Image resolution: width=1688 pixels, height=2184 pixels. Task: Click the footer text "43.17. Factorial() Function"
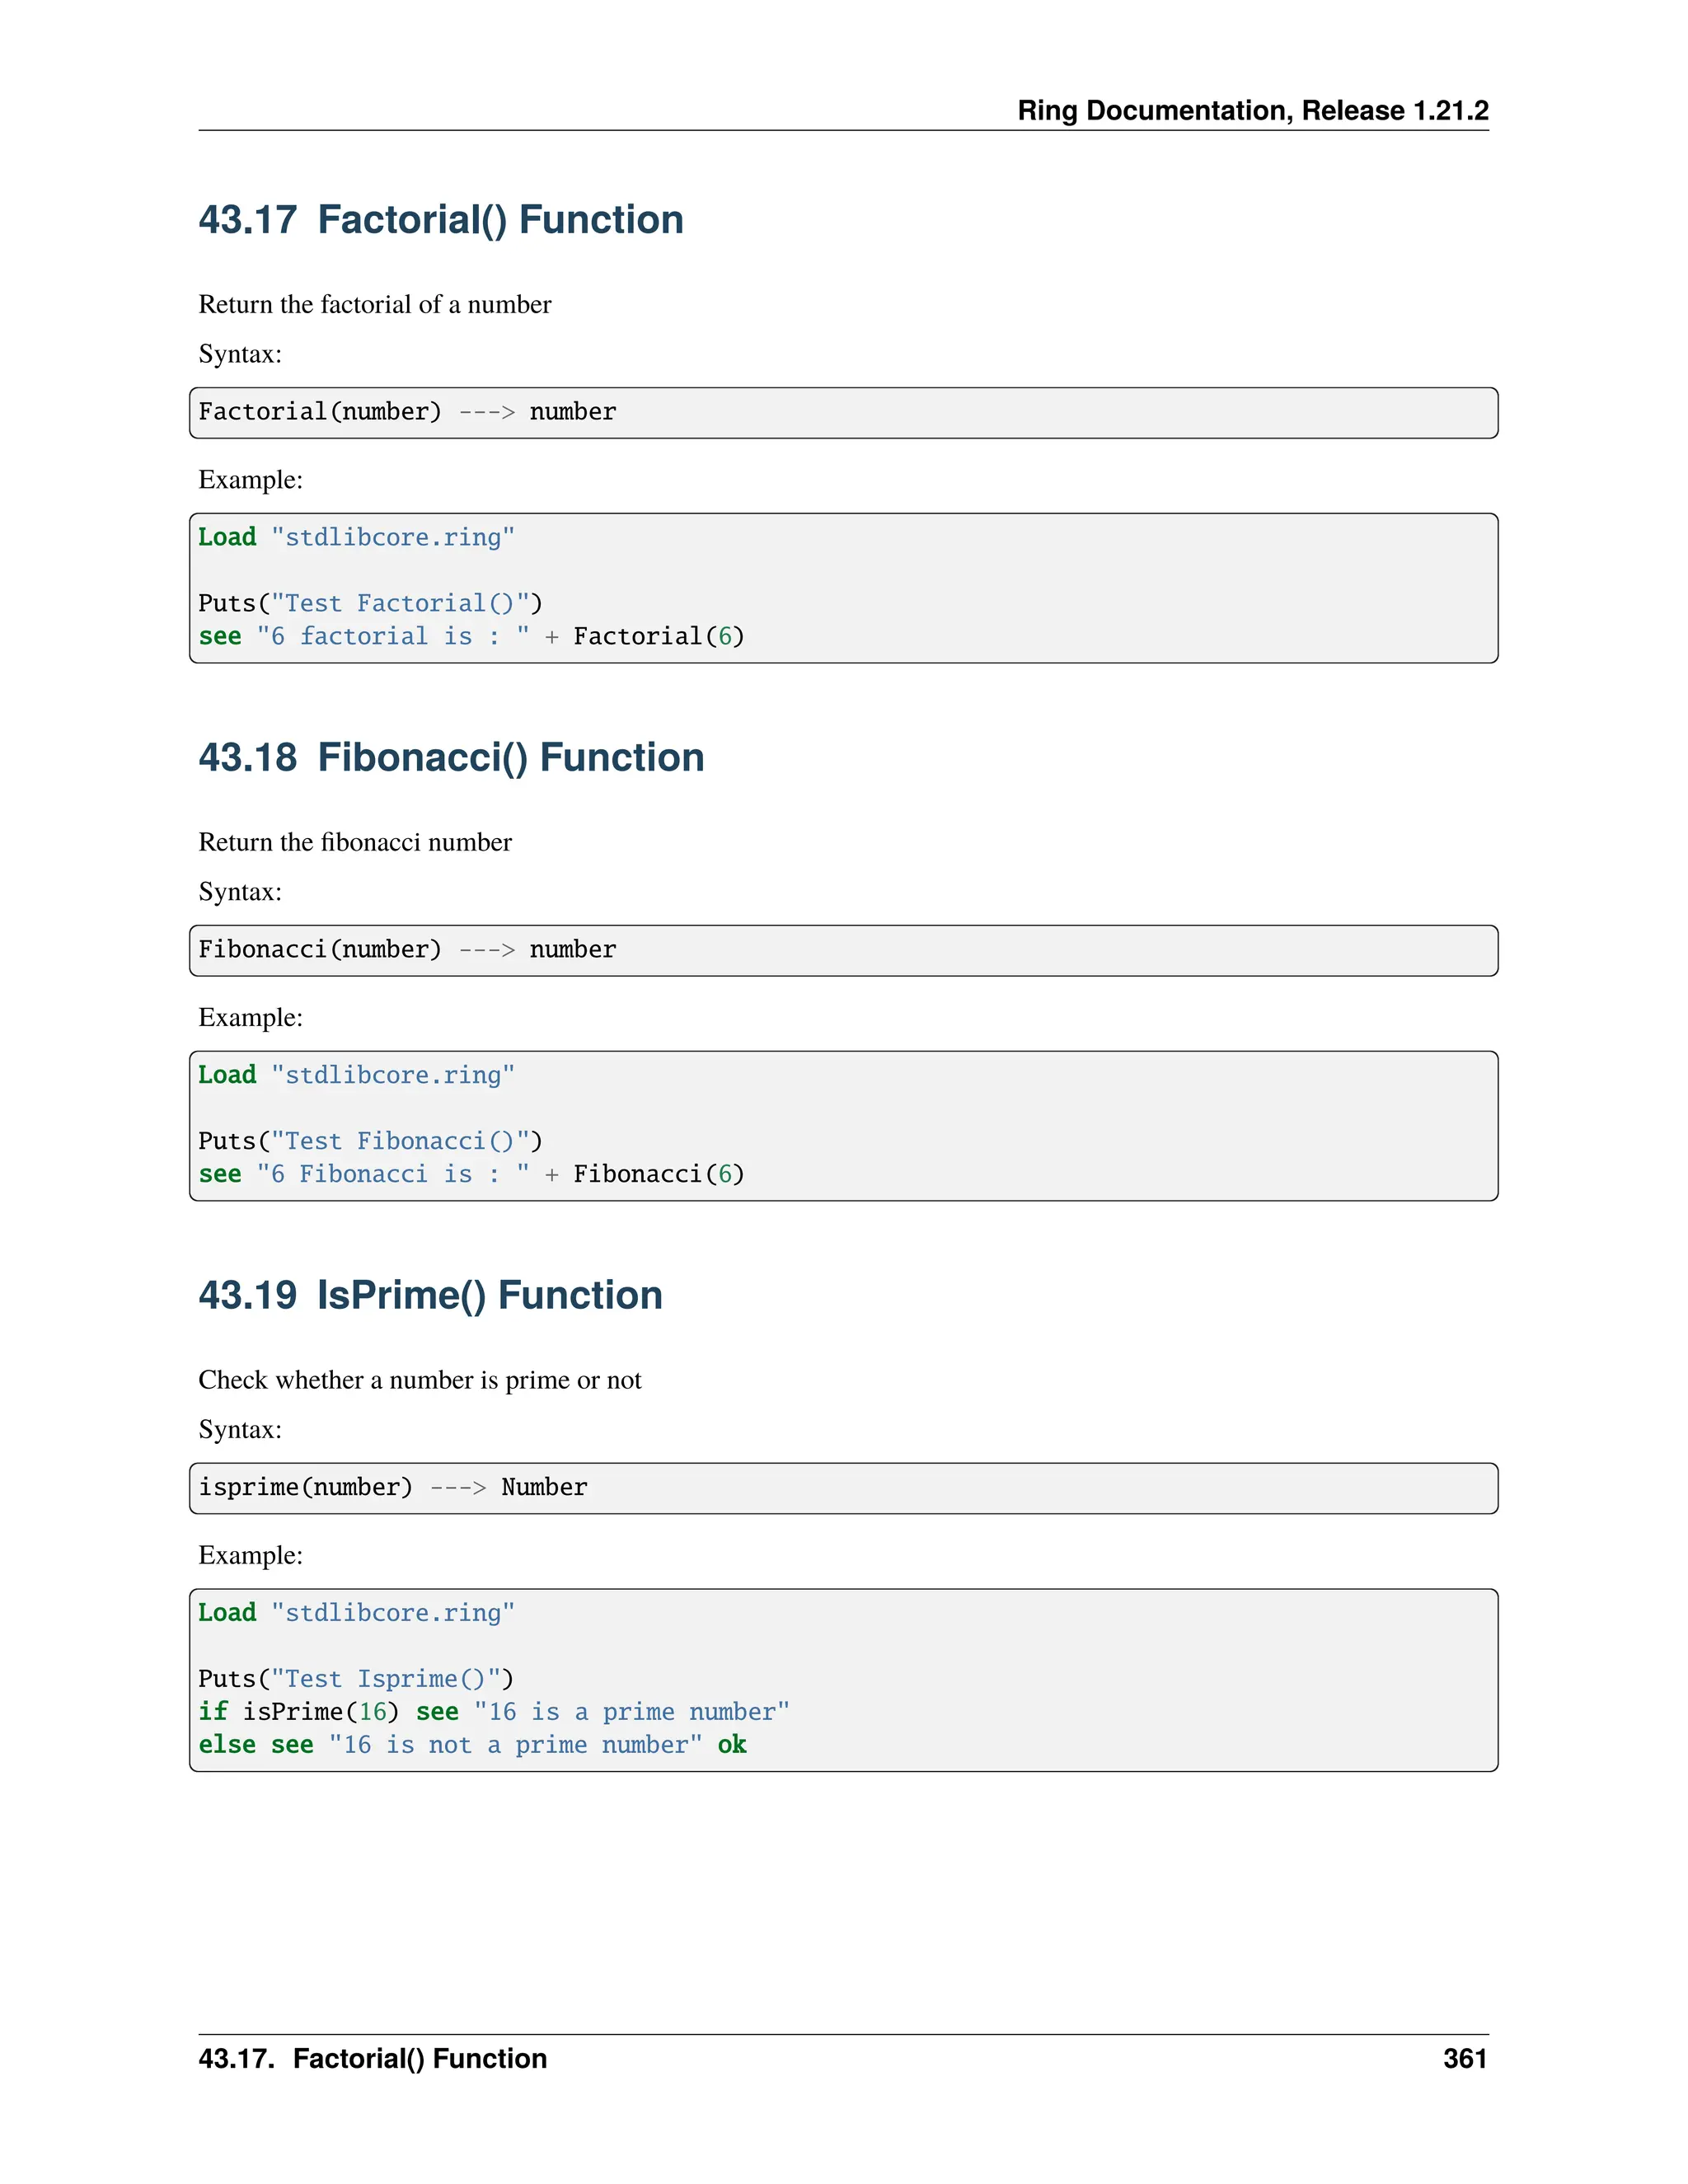pyautogui.click(x=372, y=2059)
